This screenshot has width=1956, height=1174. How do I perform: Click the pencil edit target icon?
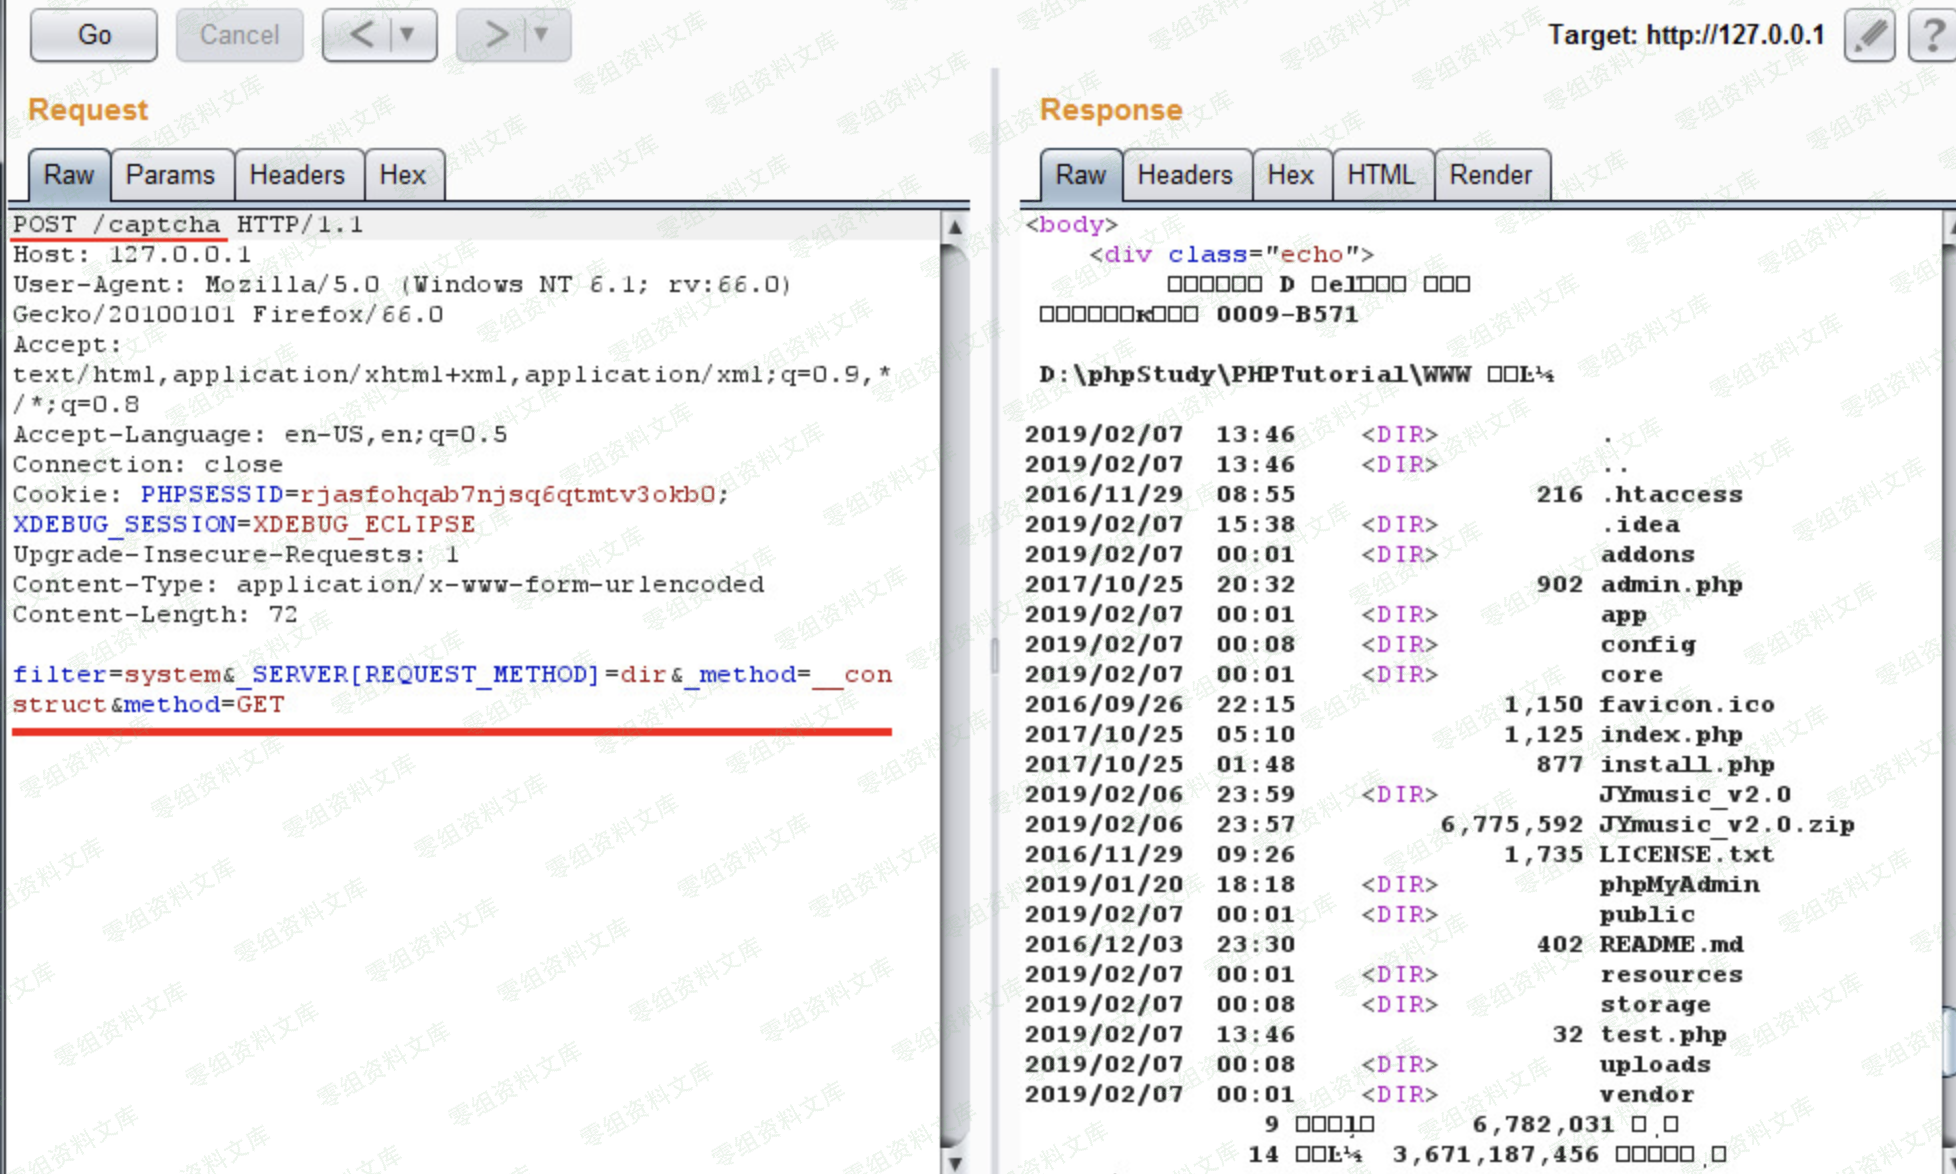click(x=1869, y=36)
